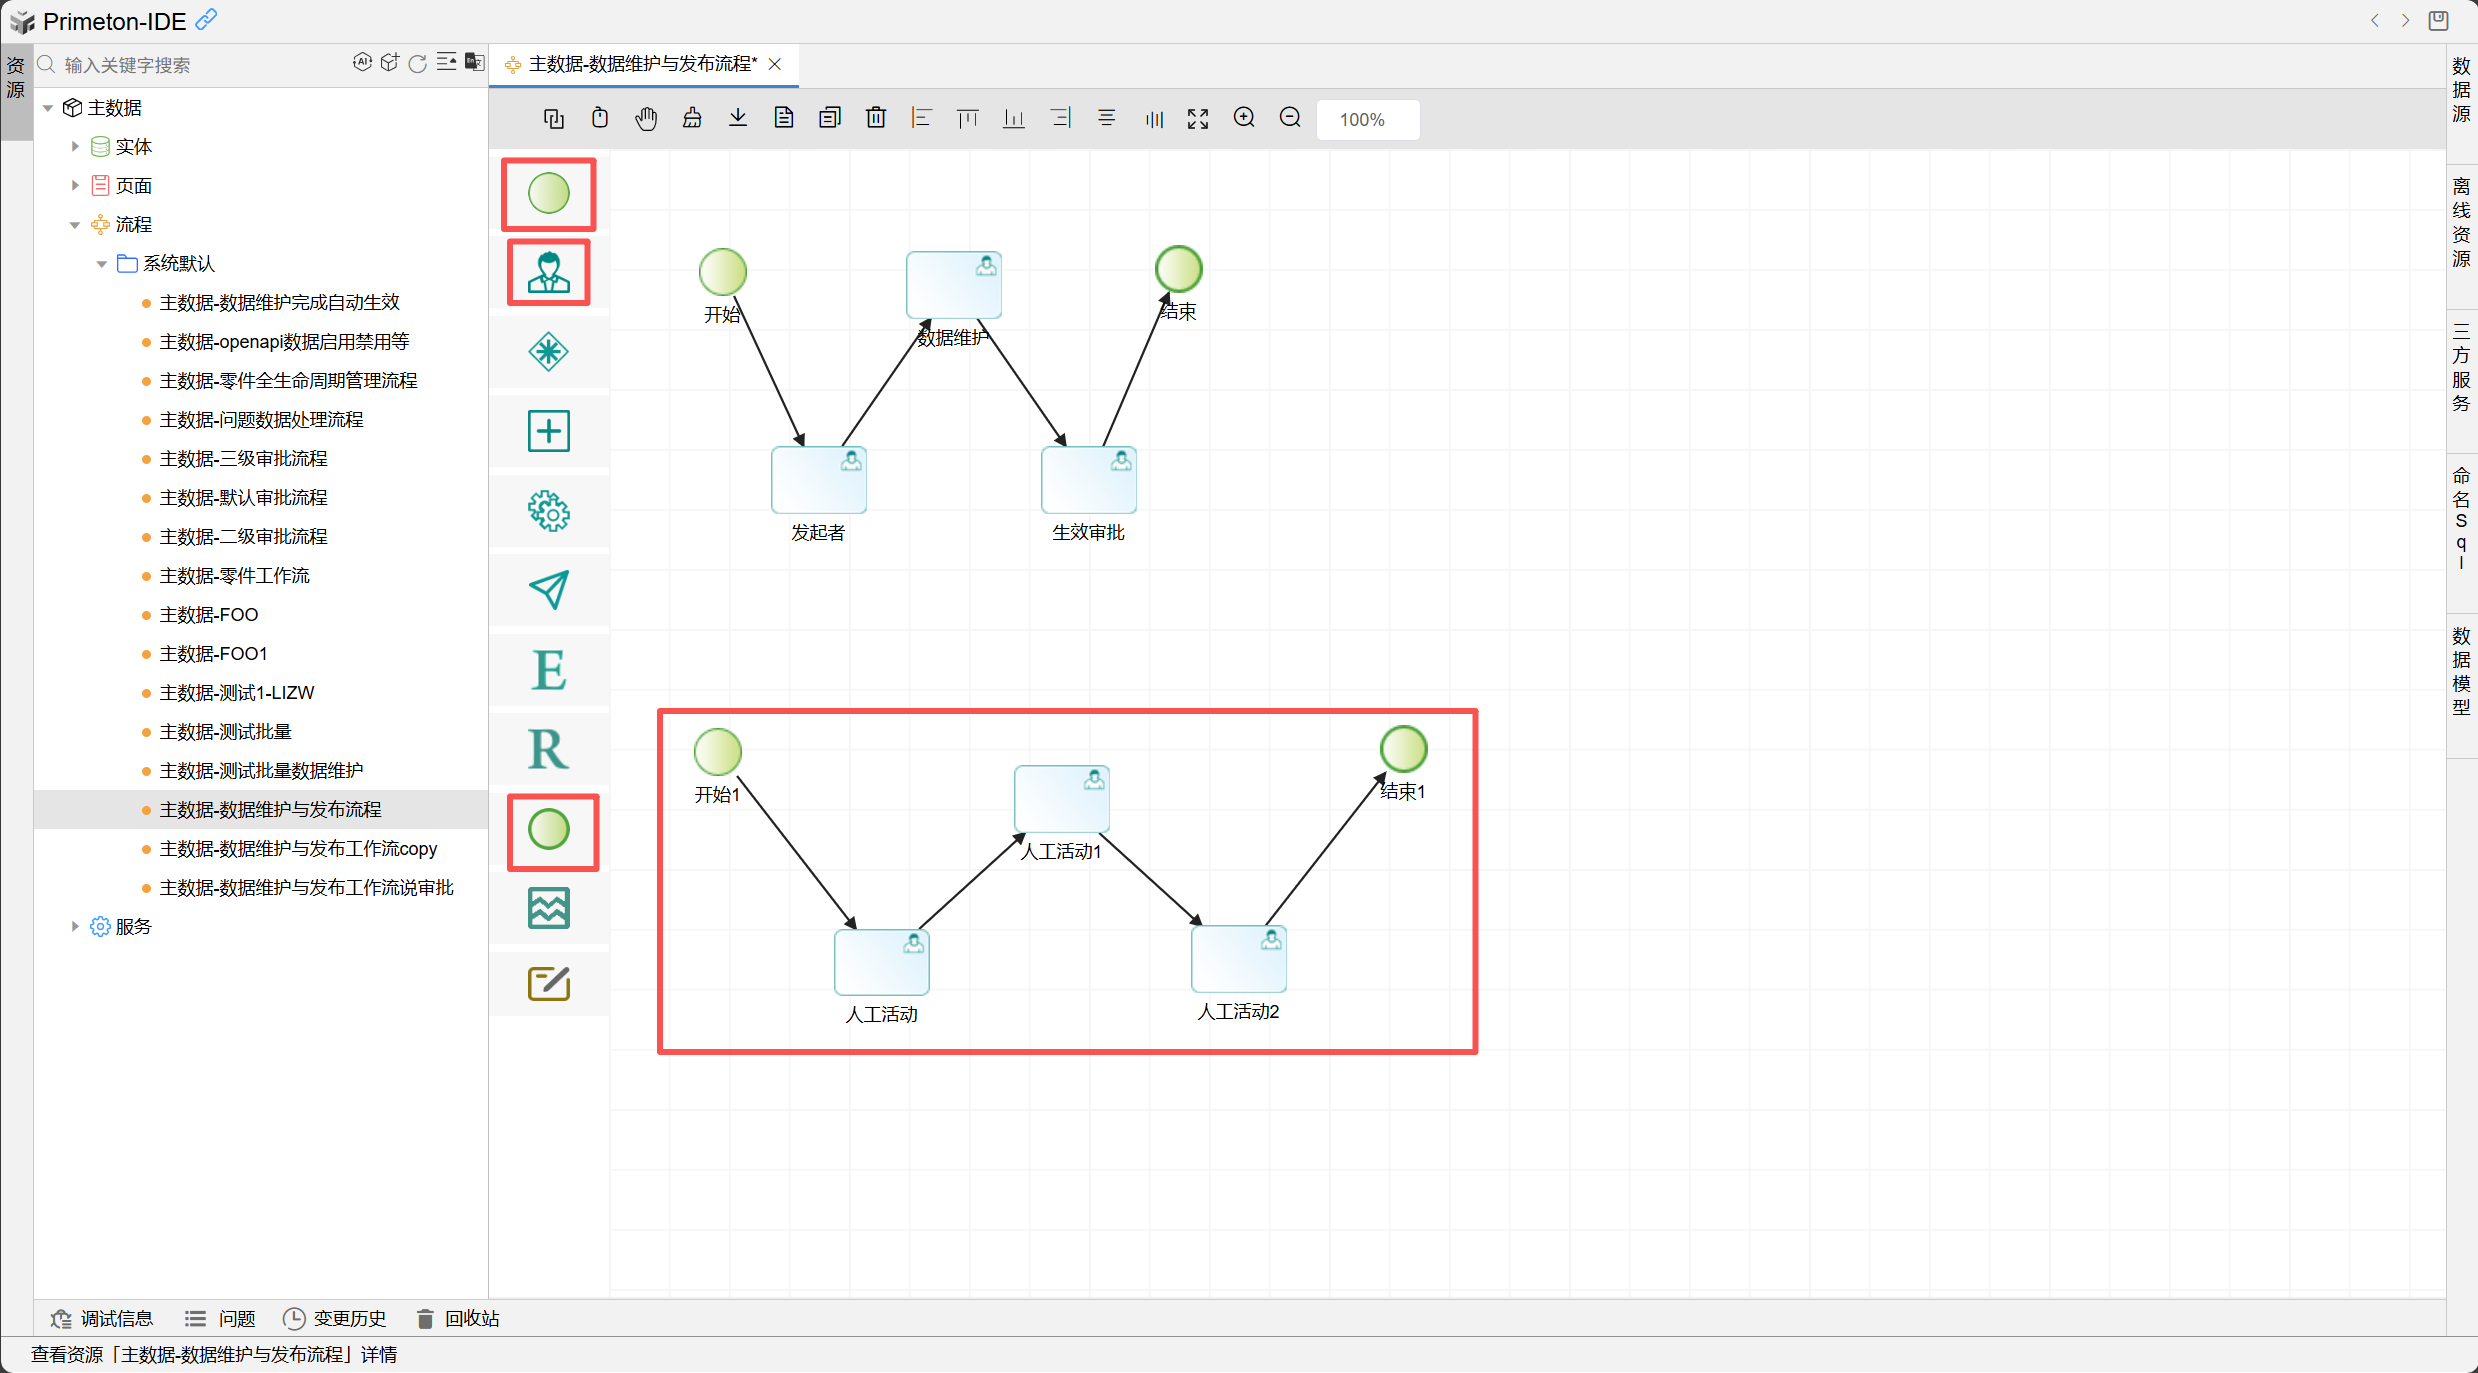Collapse the 流程 tree node
2478x1373 pixels.
pyautogui.click(x=75, y=225)
